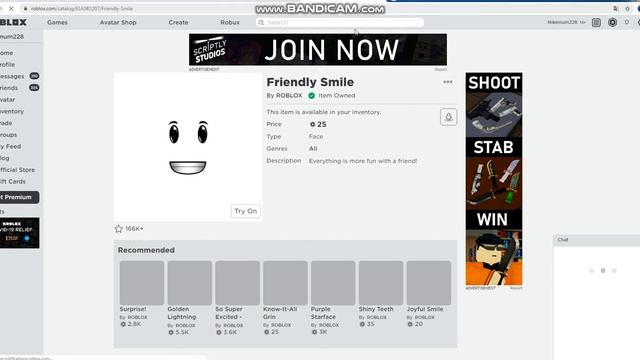This screenshot has width=640, height=360.
Task: Click the Get Premium button
Action: [x=20, y=197]
